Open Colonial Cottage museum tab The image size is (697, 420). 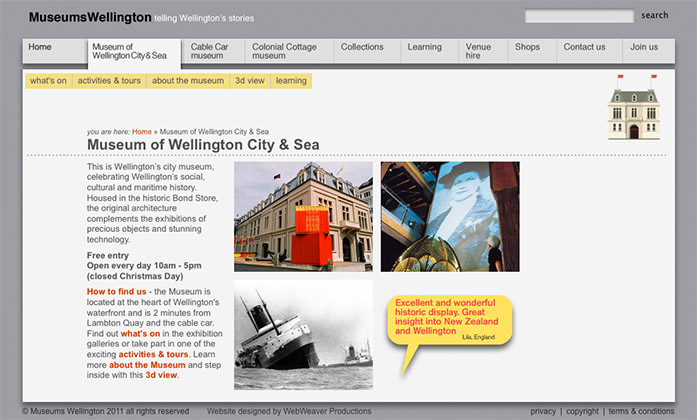(x=289, y=51)
